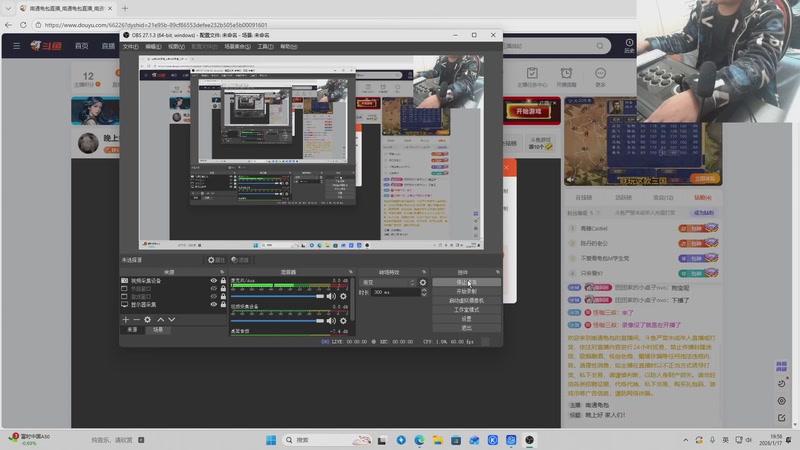Click the transition duration stepper arrows
This screenshot has height=450, width=800.
point(424,292)
